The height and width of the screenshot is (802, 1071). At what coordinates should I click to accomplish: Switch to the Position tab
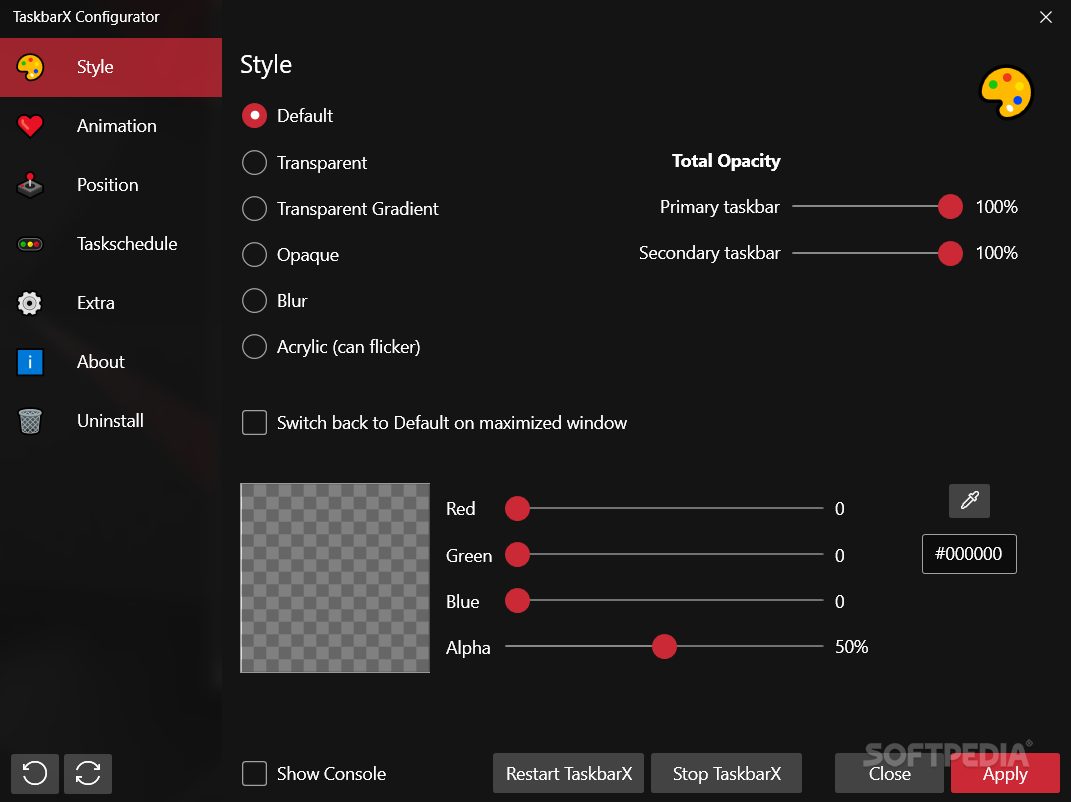tap(111, 184)
